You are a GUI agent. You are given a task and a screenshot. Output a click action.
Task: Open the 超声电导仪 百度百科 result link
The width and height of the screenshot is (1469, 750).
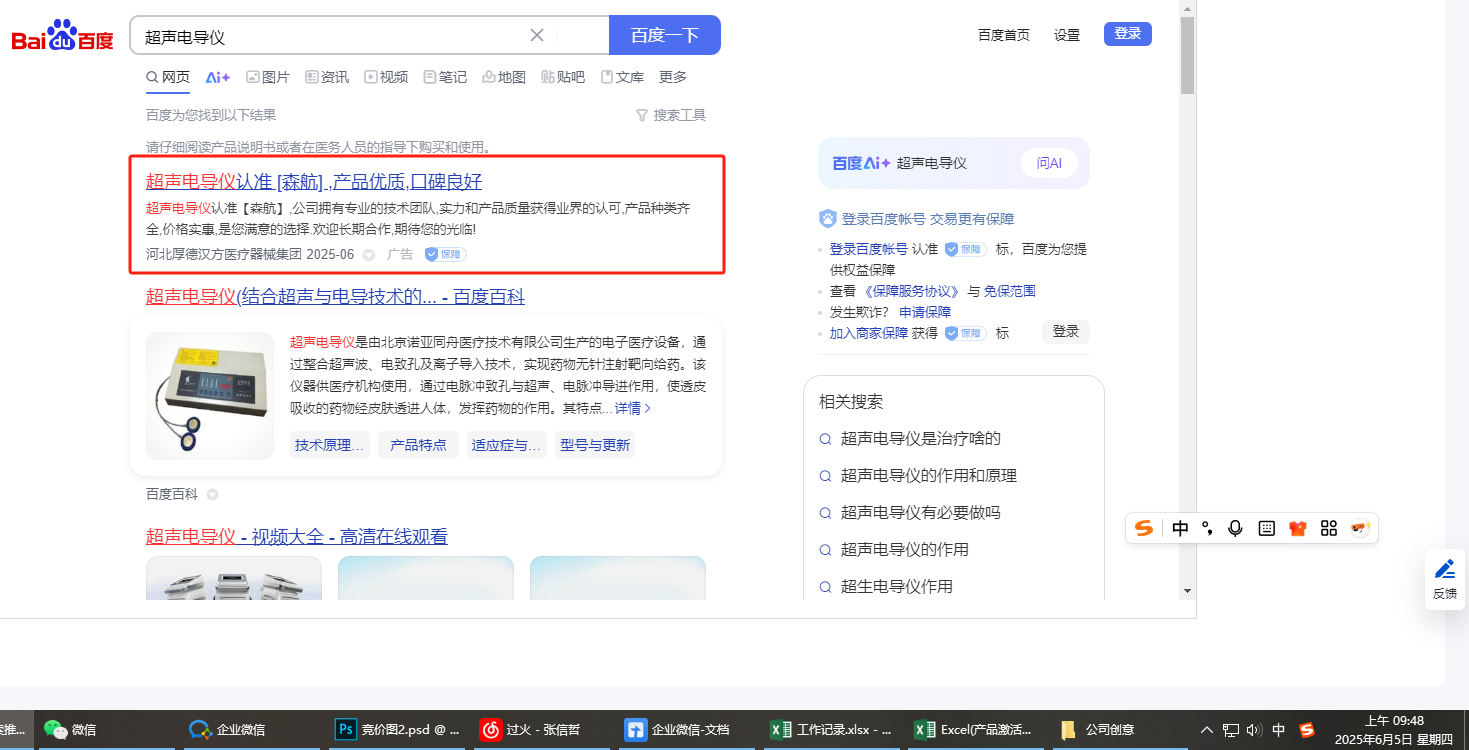click(335, 296)
